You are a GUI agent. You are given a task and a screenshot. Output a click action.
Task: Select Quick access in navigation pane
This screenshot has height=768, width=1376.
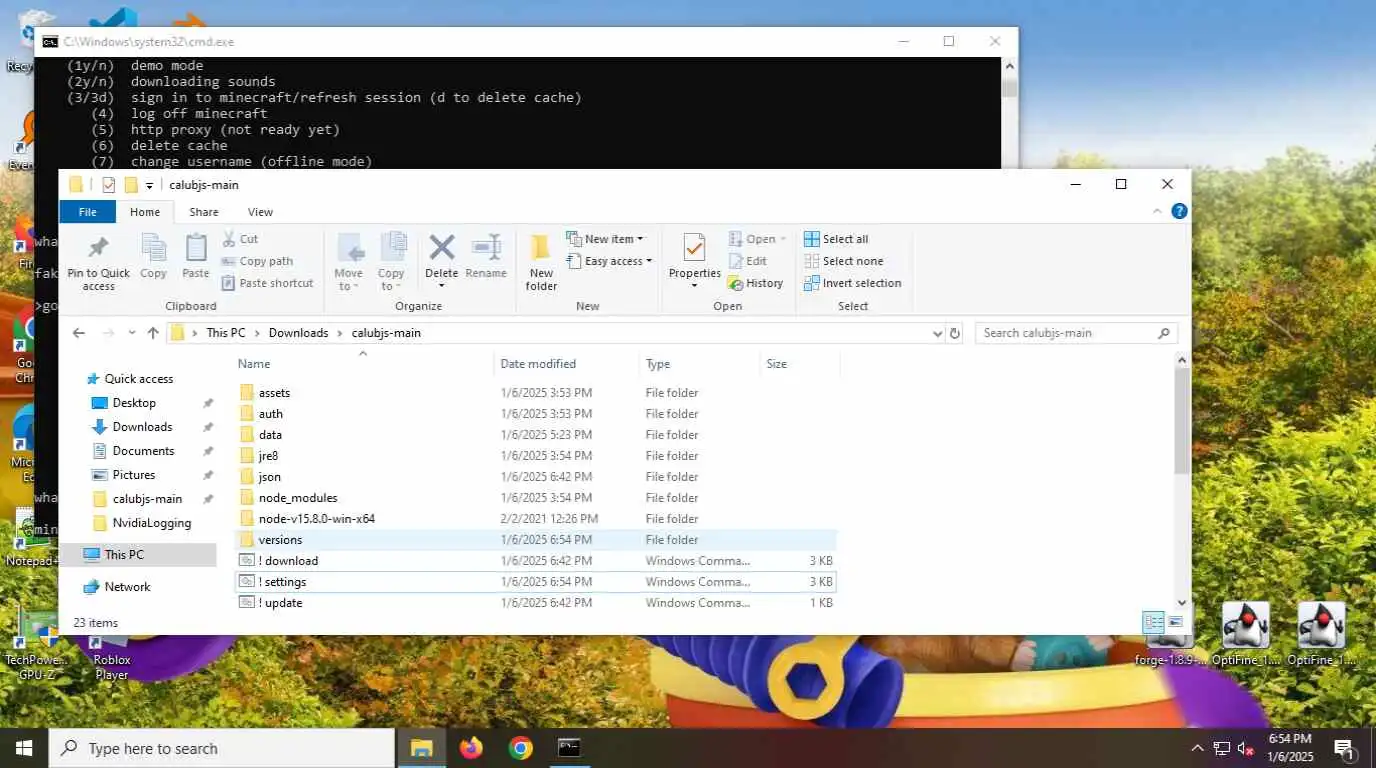click(x=139, y=379)
